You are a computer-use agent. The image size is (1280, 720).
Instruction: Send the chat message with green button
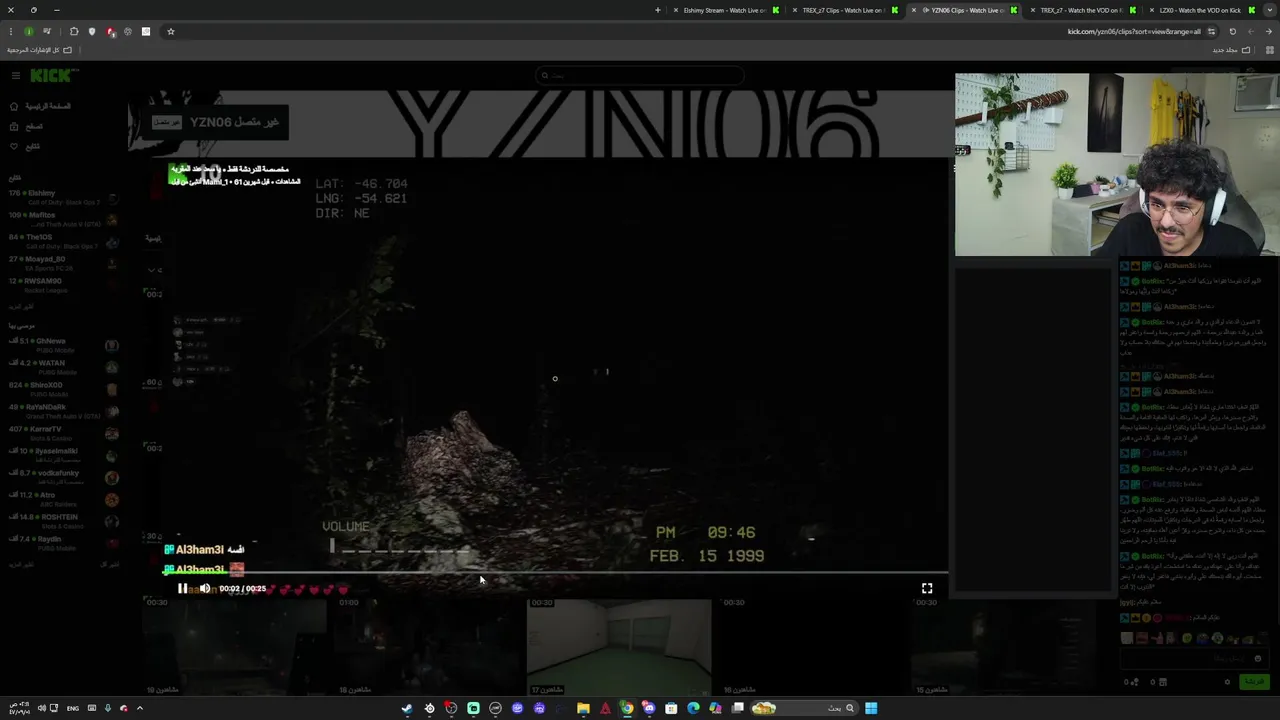pos(1253,682)
